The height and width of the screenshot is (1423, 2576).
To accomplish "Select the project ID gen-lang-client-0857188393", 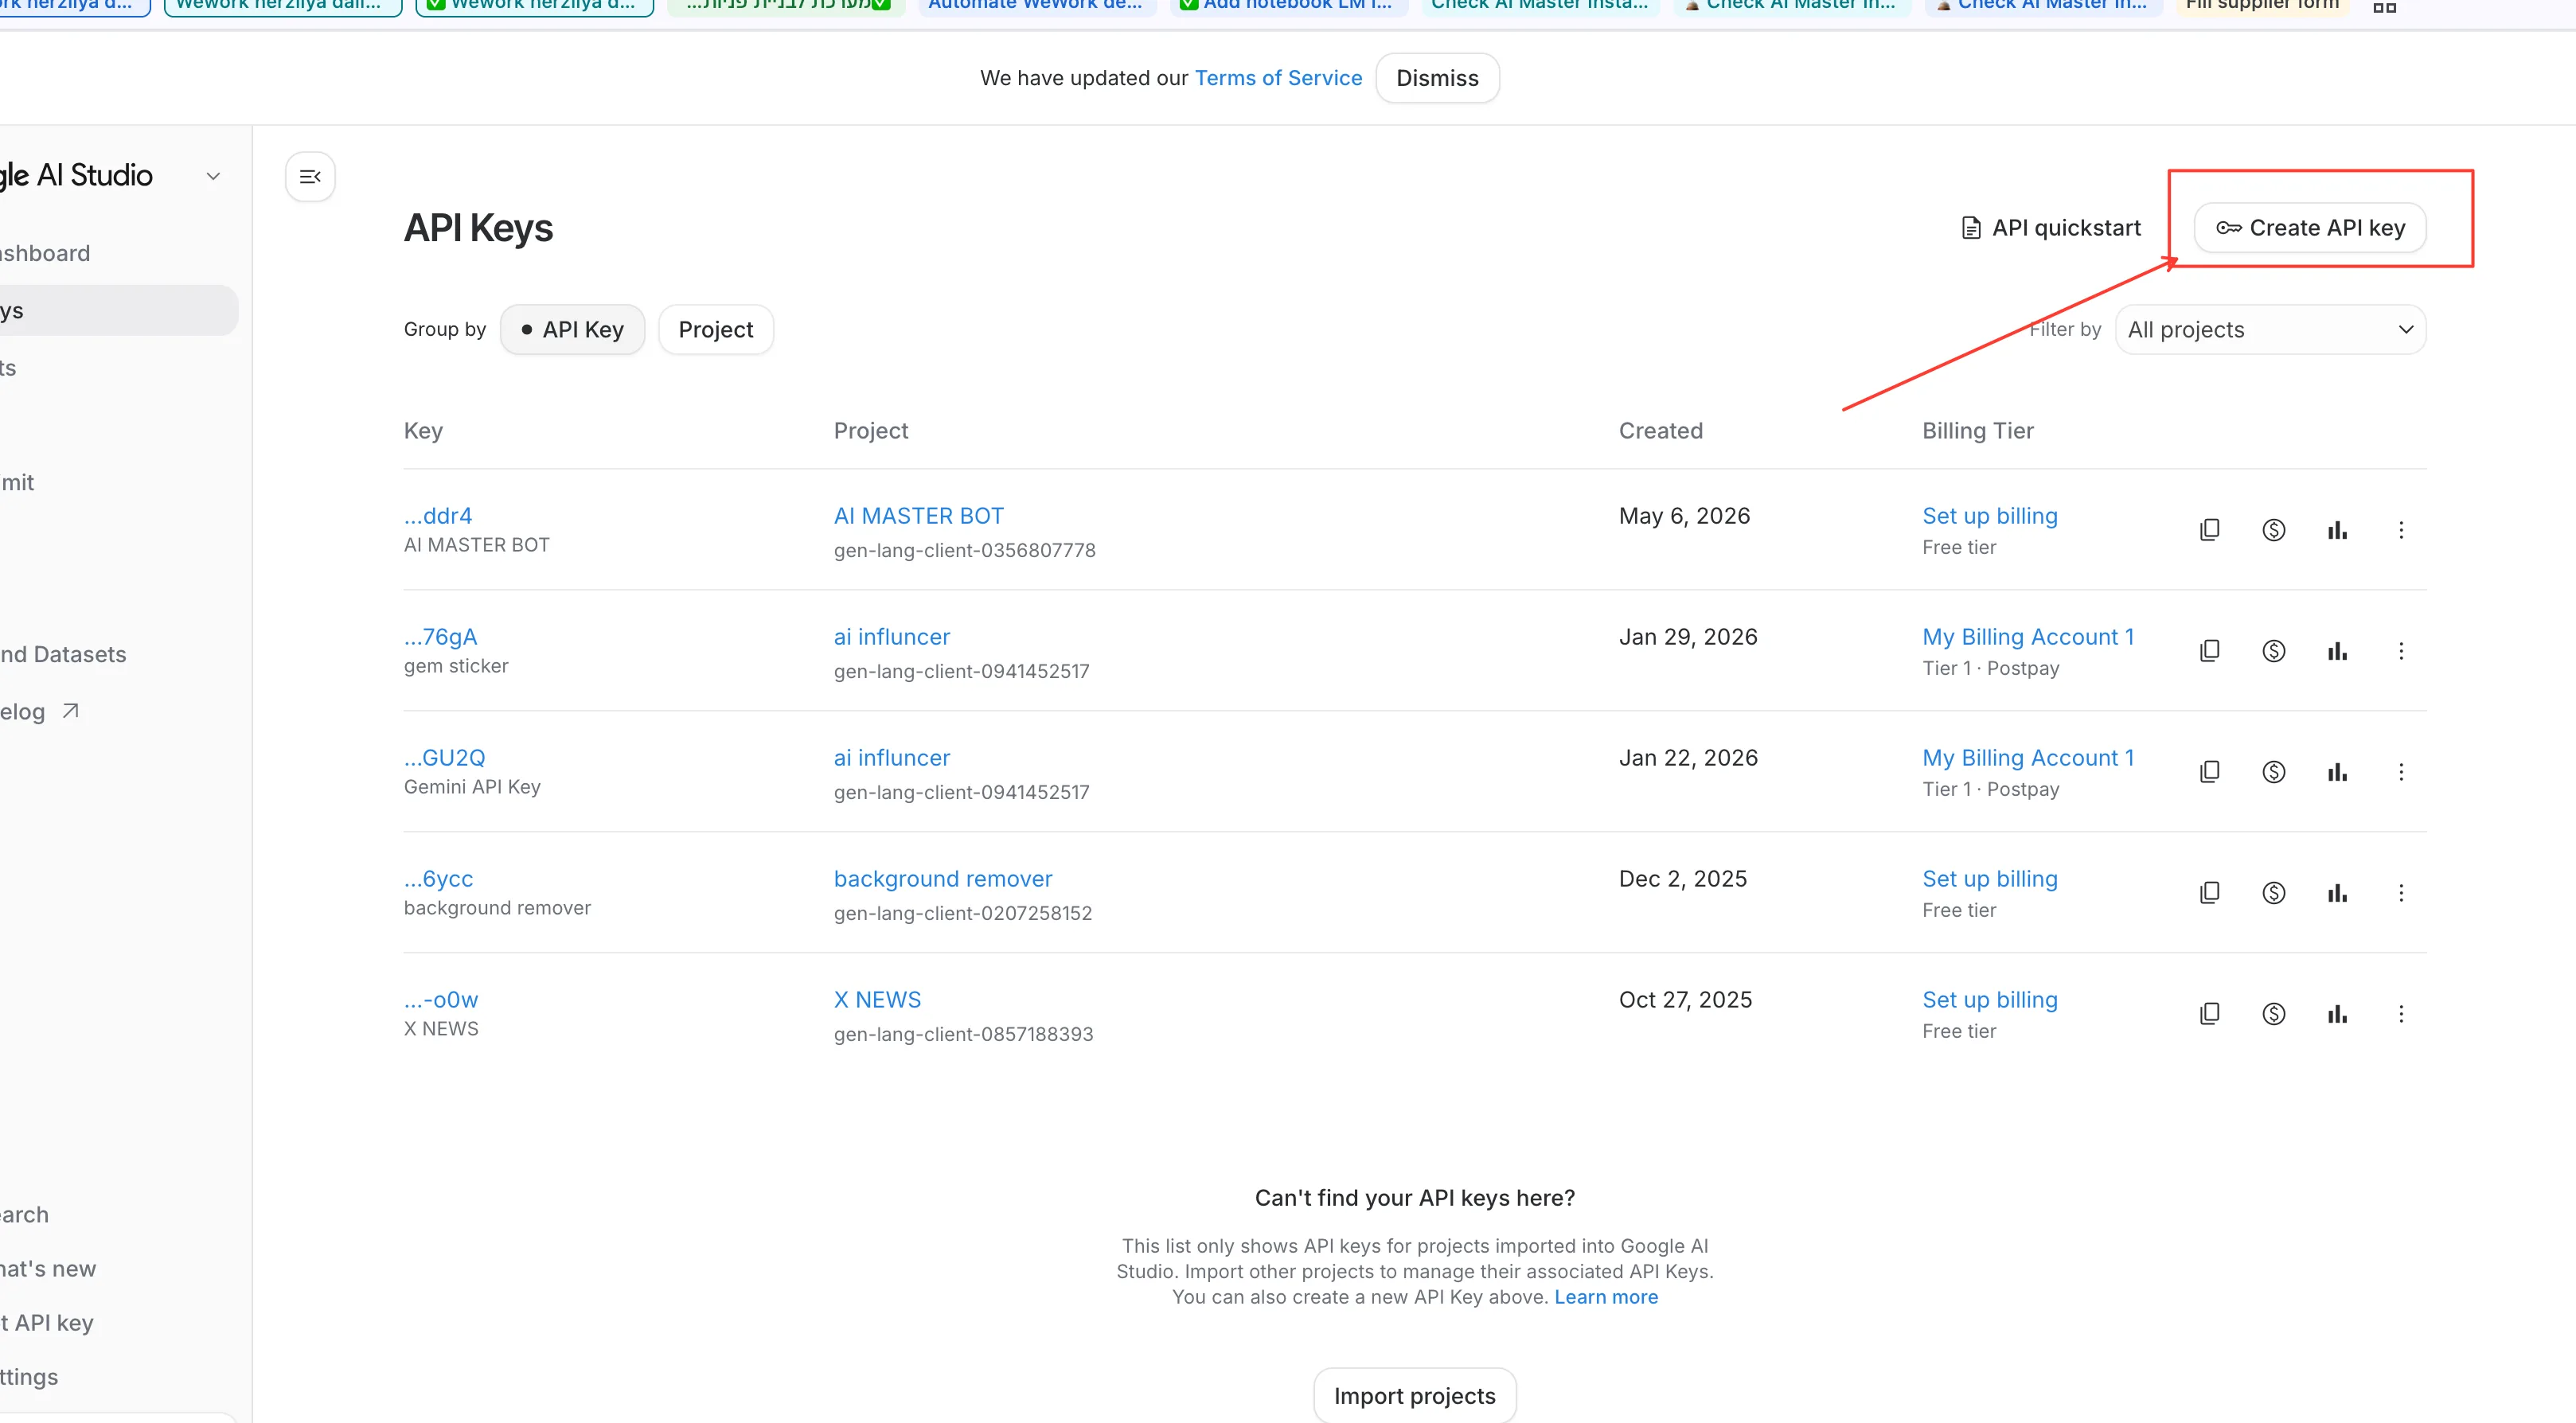I will click(964, 1034).
